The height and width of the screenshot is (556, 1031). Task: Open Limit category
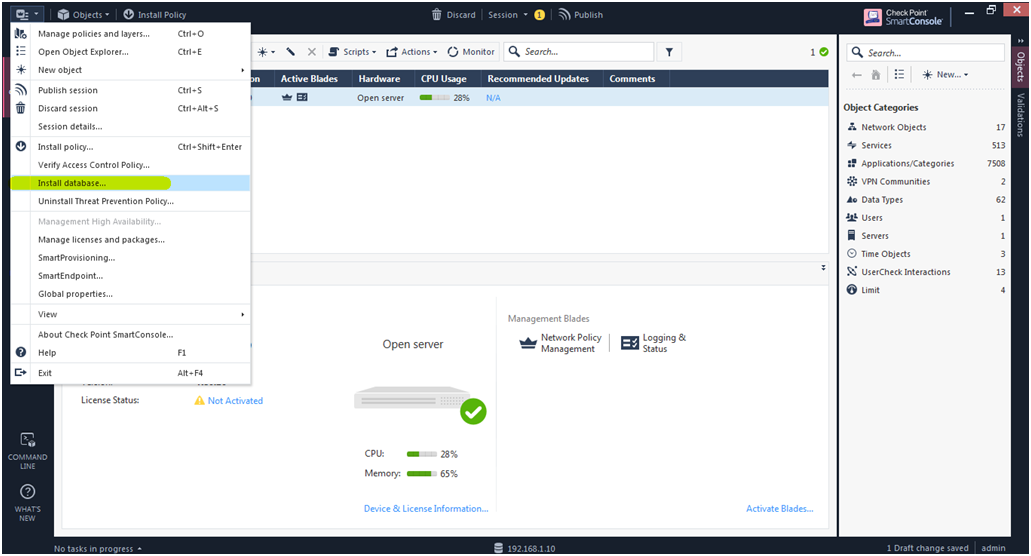tap(925, 290)
